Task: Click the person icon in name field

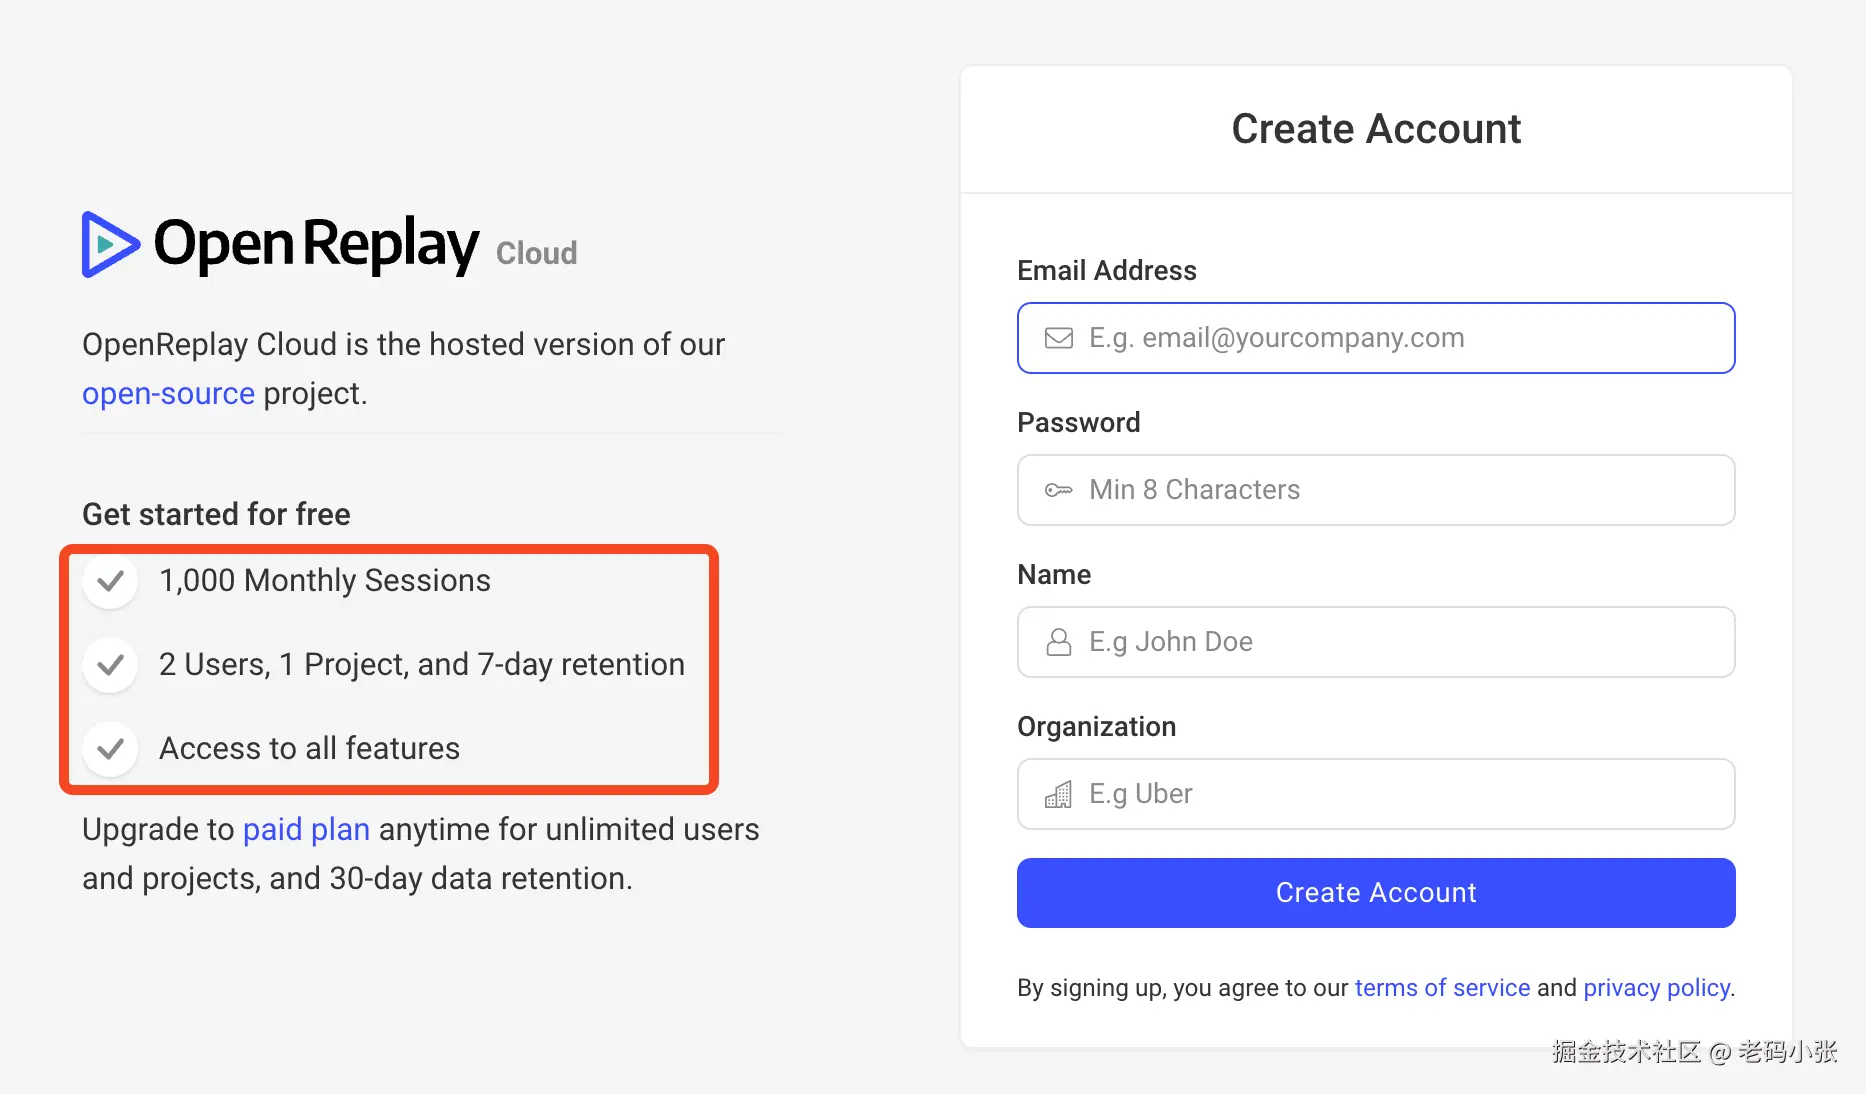Action: [x=1057, y=642]
